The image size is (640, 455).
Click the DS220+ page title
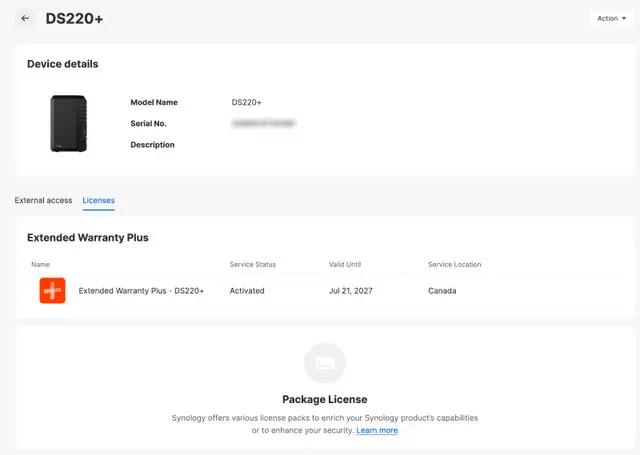coord(74,19)
